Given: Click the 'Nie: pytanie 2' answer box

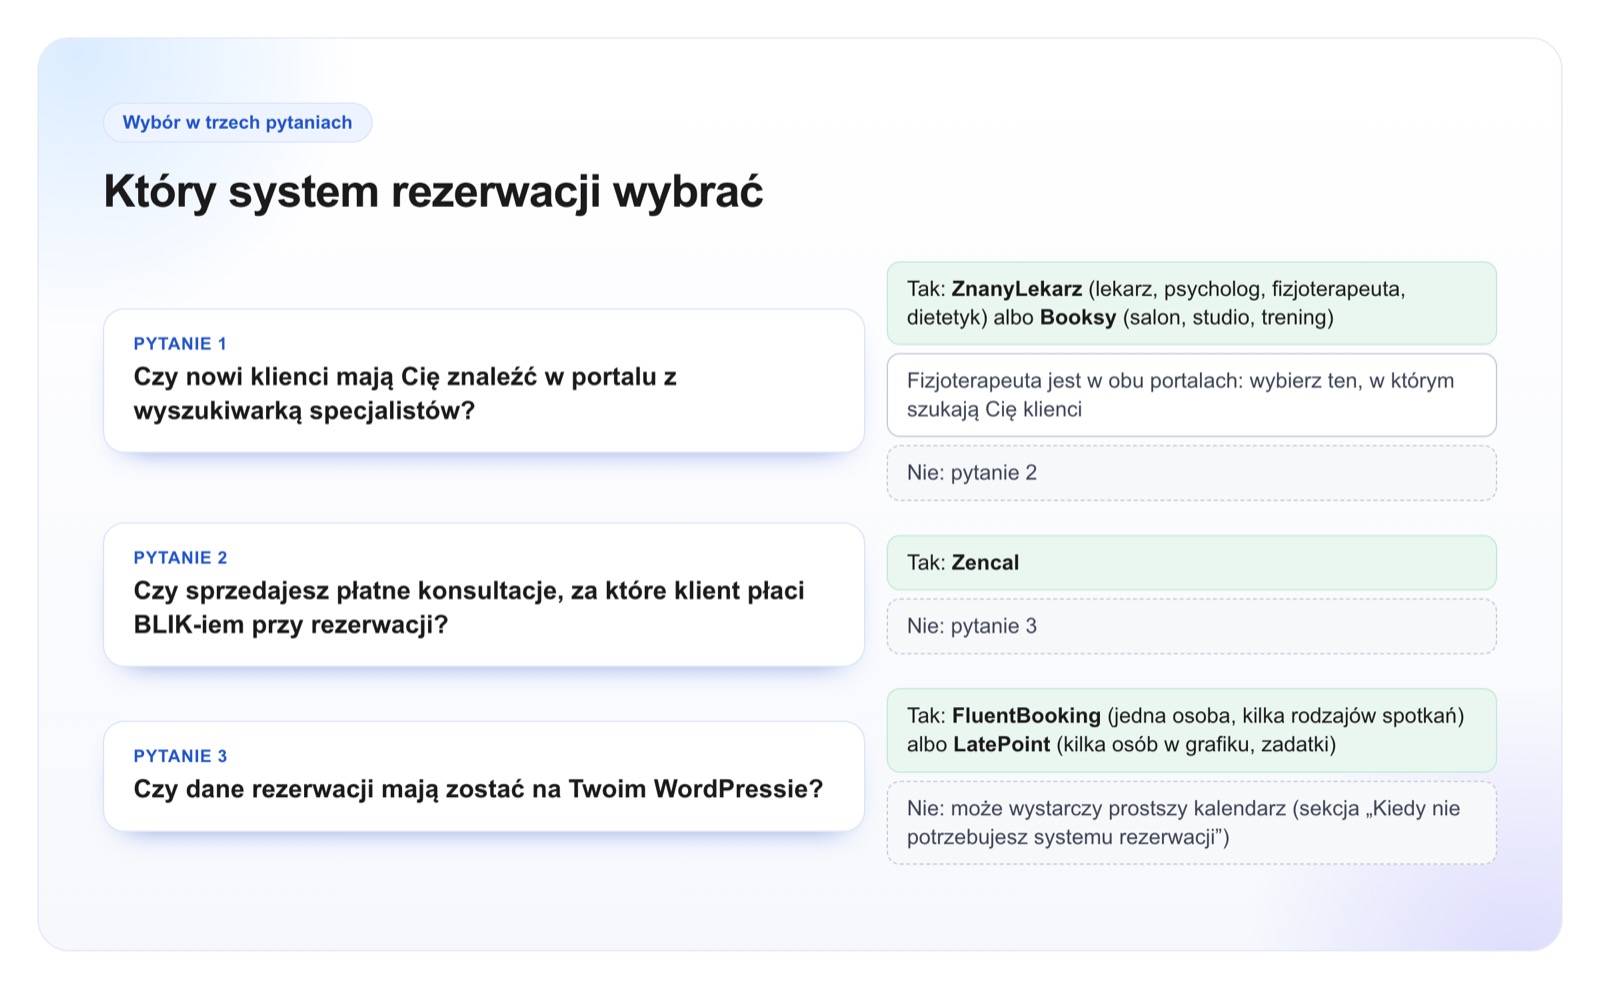Looking at the screenshot, I should tap(1191, 473).
